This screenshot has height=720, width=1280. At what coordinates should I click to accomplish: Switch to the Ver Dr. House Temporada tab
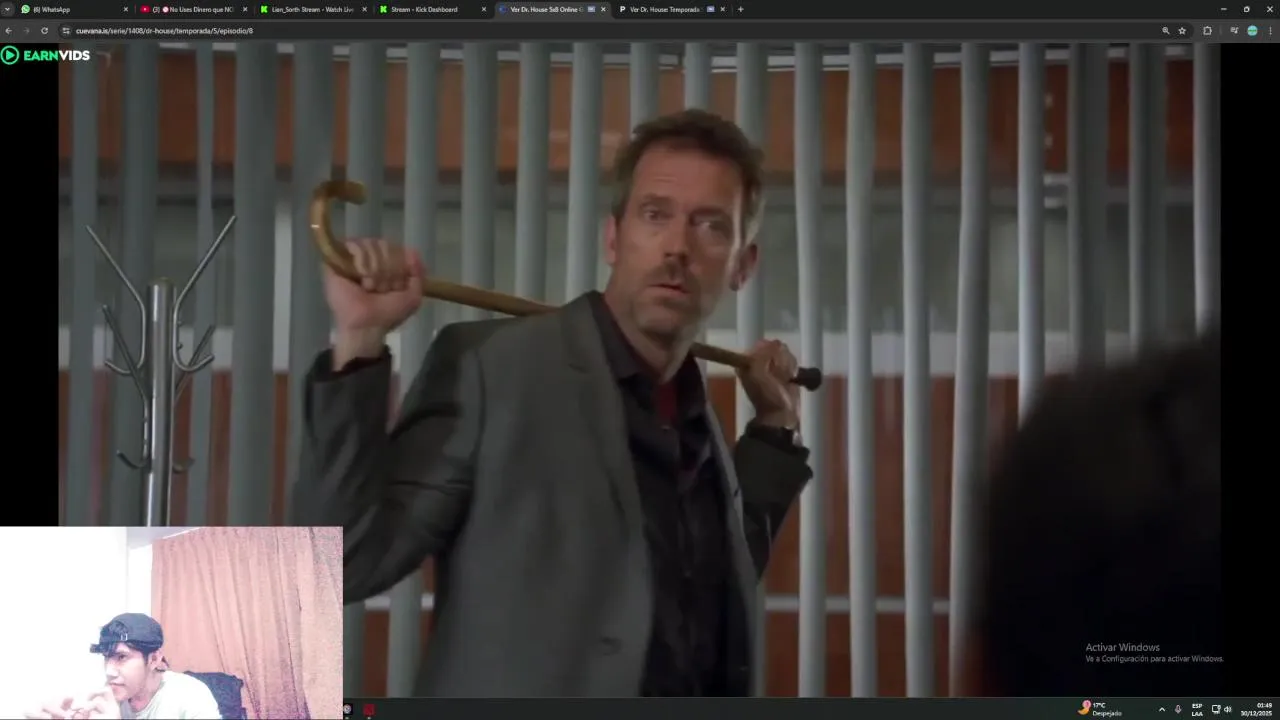pos(671,9)
